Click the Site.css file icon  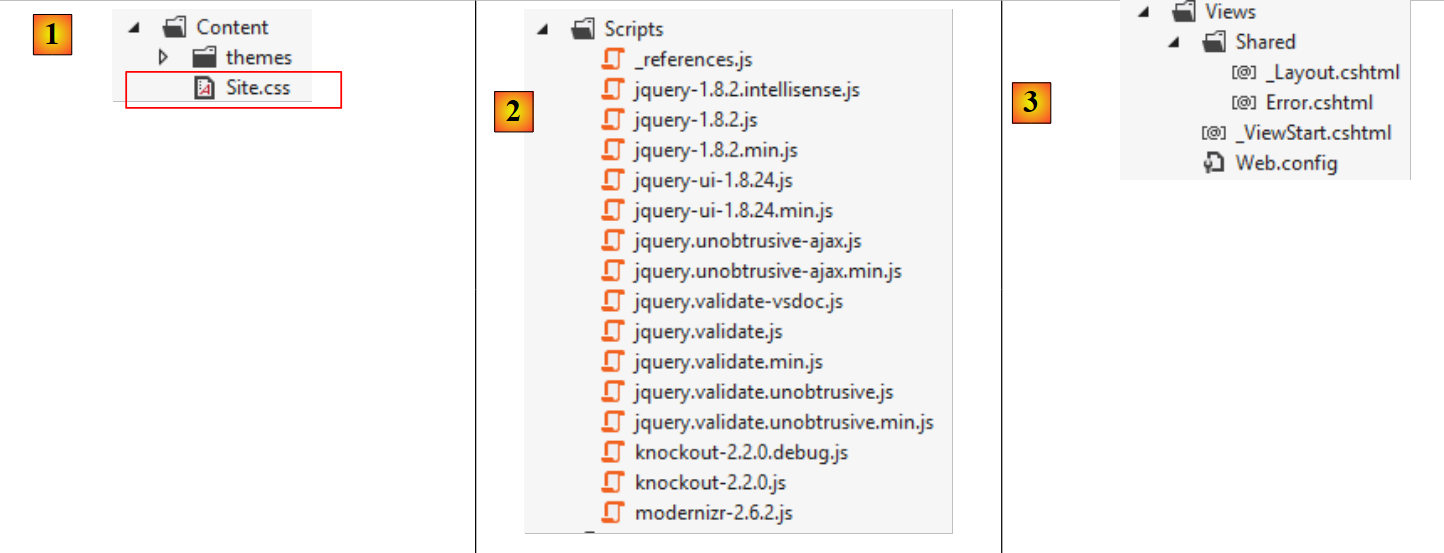click(204, 88)
